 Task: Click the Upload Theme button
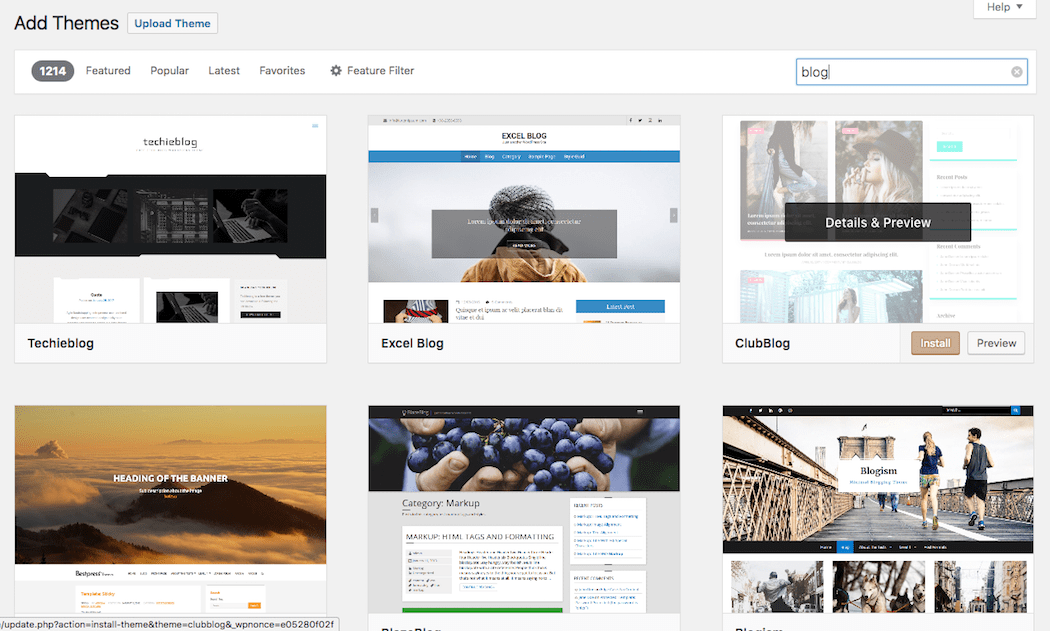tap(171, 22)
